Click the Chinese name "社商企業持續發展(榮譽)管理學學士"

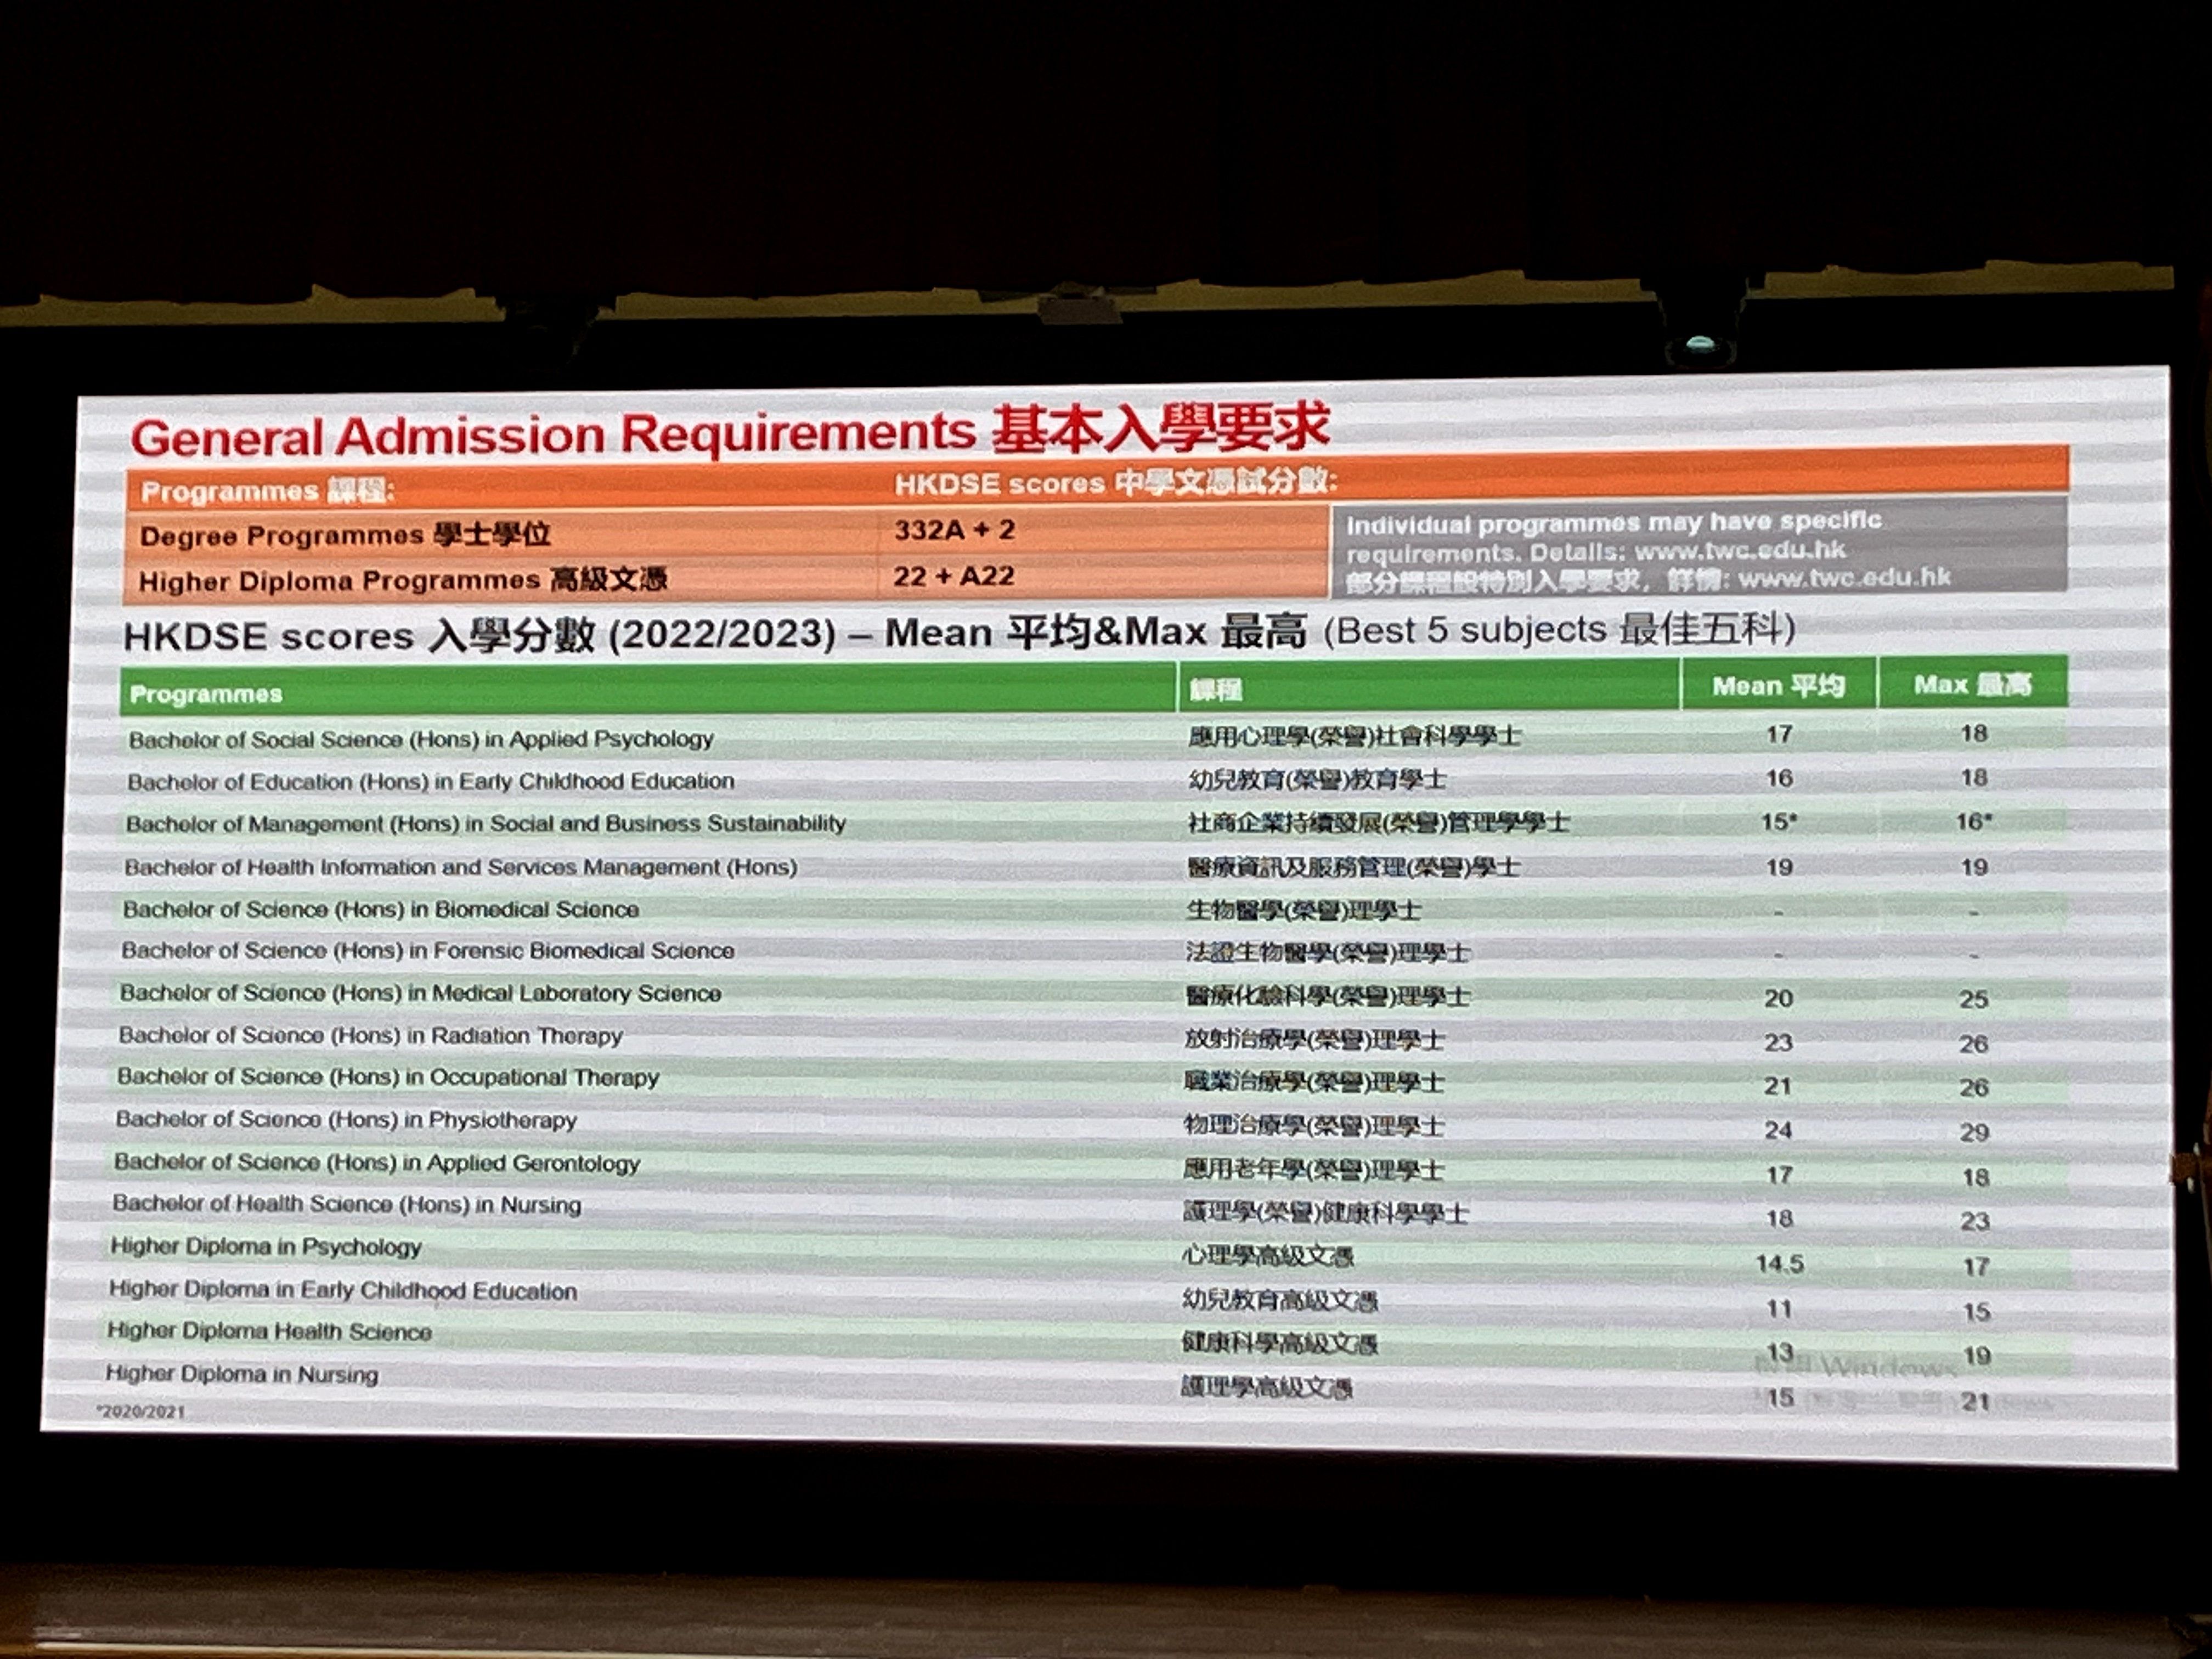tap(1378, 823)
